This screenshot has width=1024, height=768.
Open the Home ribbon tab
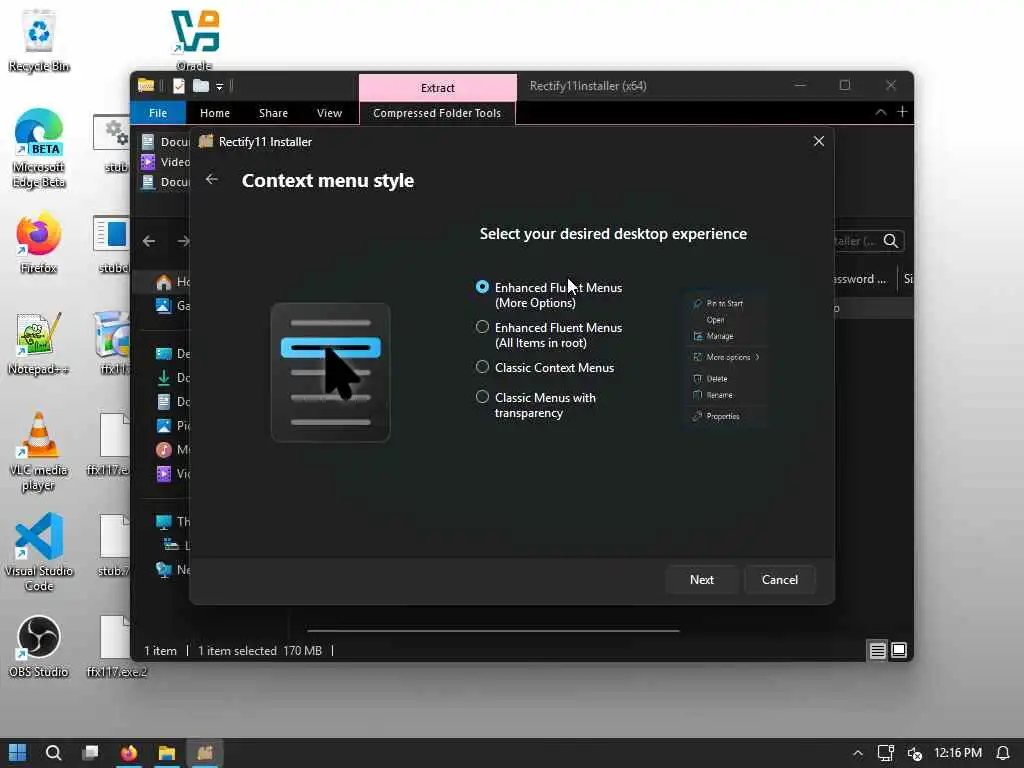tap(214, 113)
